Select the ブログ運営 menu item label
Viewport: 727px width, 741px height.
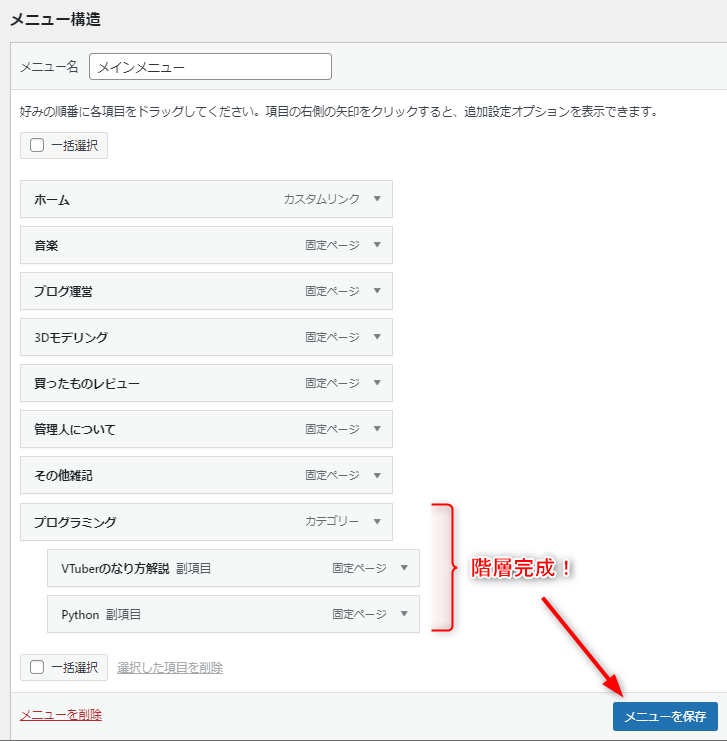click(63, 292)
